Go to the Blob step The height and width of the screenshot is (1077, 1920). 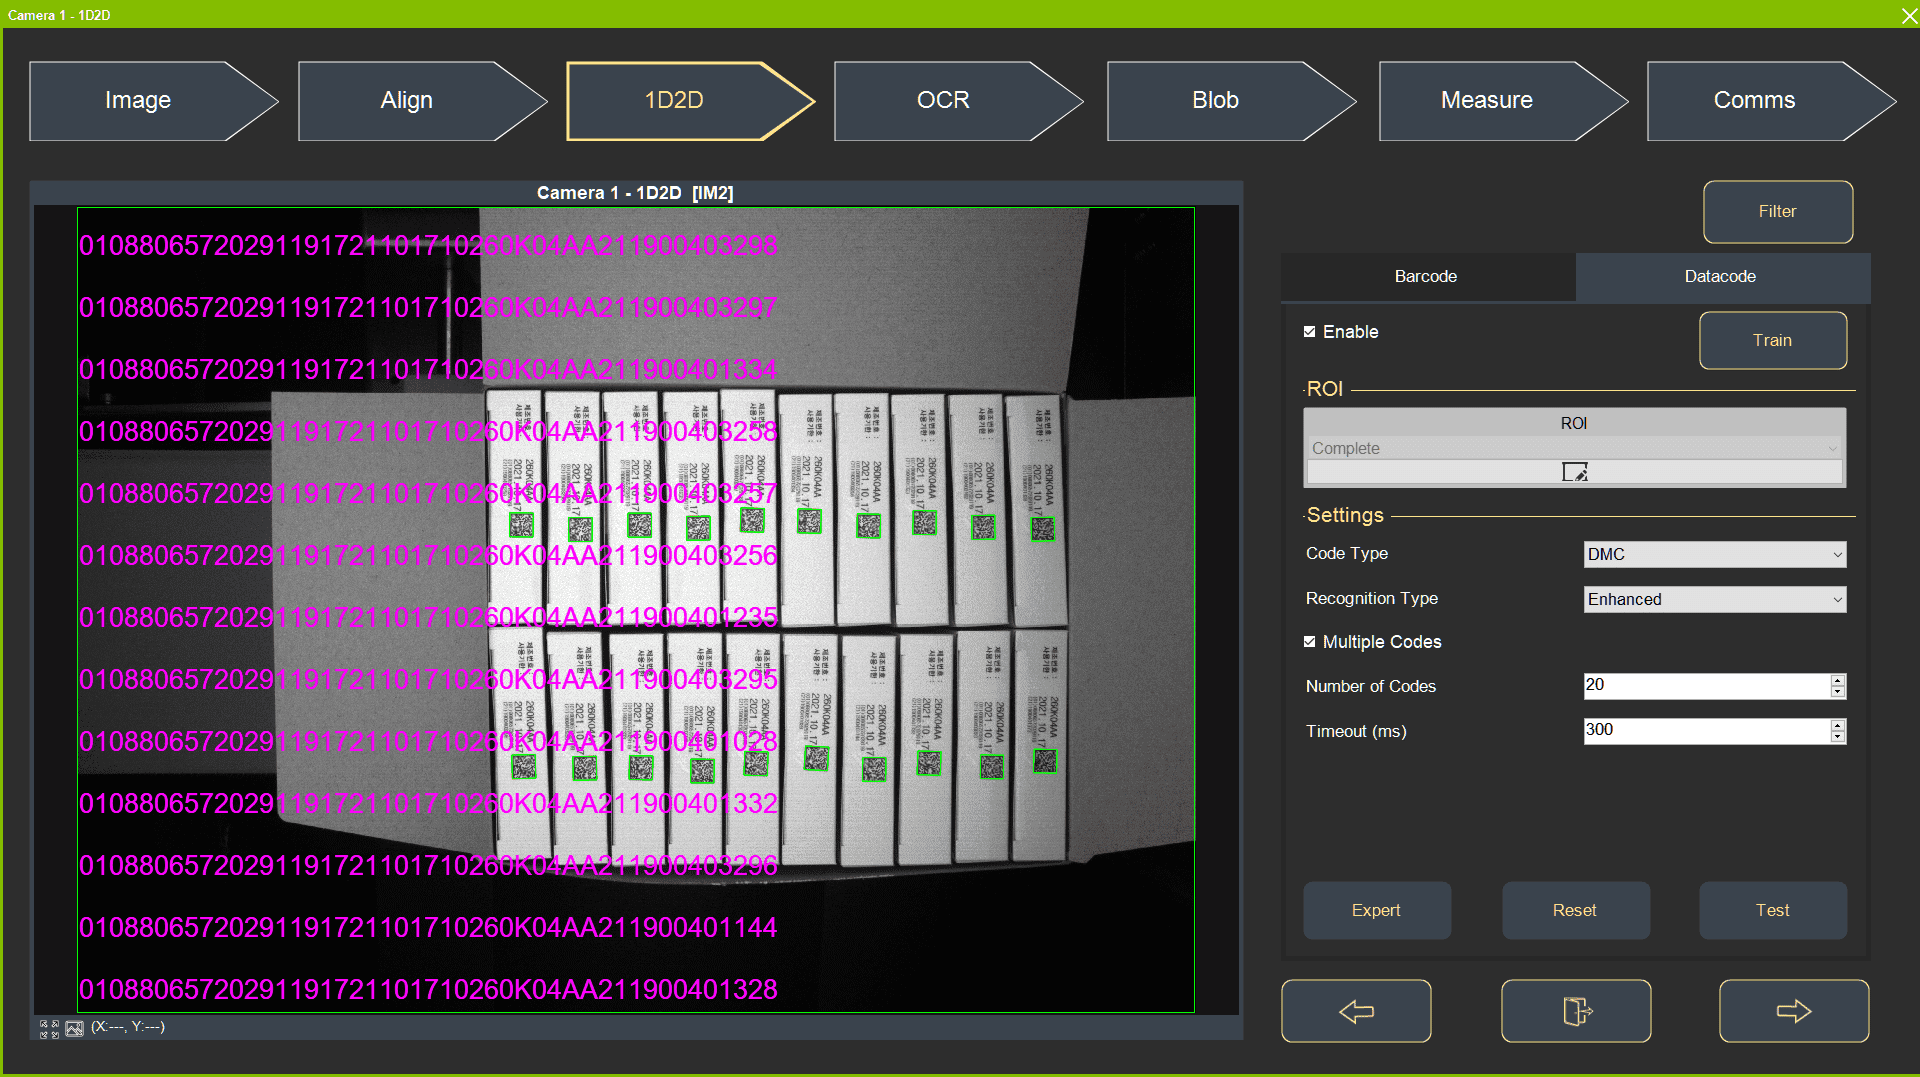pyautogui.click(x=1231, y=101)
